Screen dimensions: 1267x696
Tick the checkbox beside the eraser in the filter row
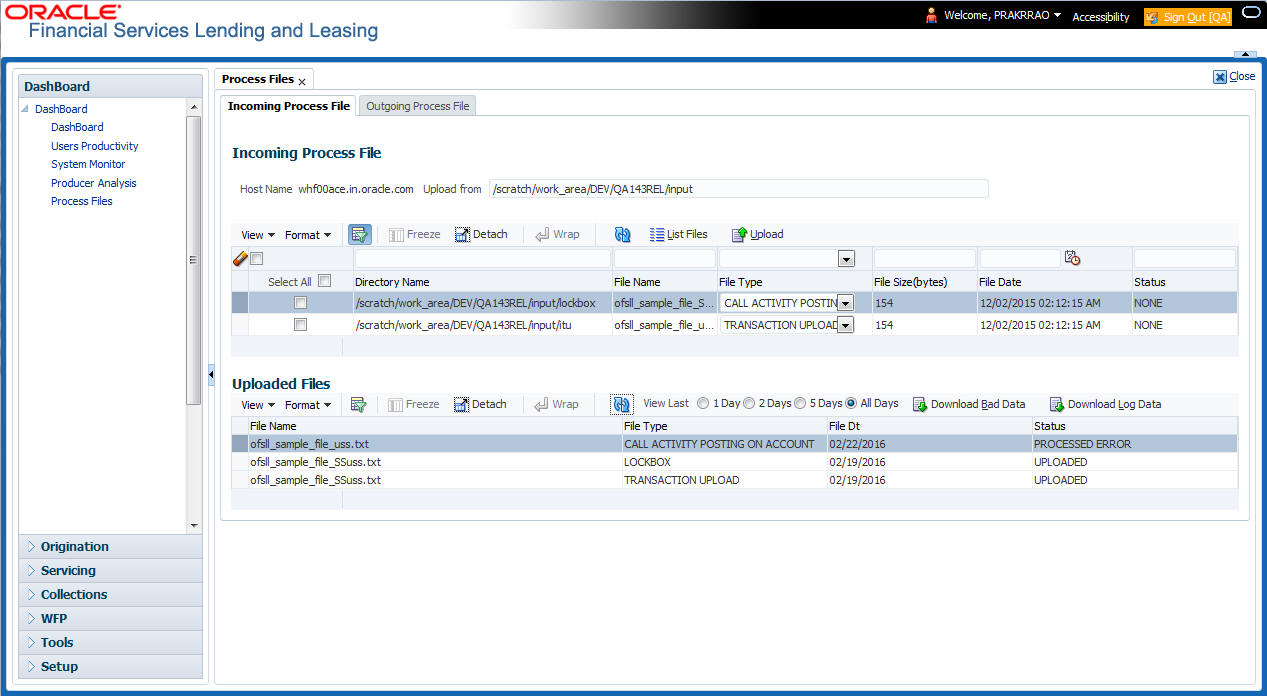257,259
